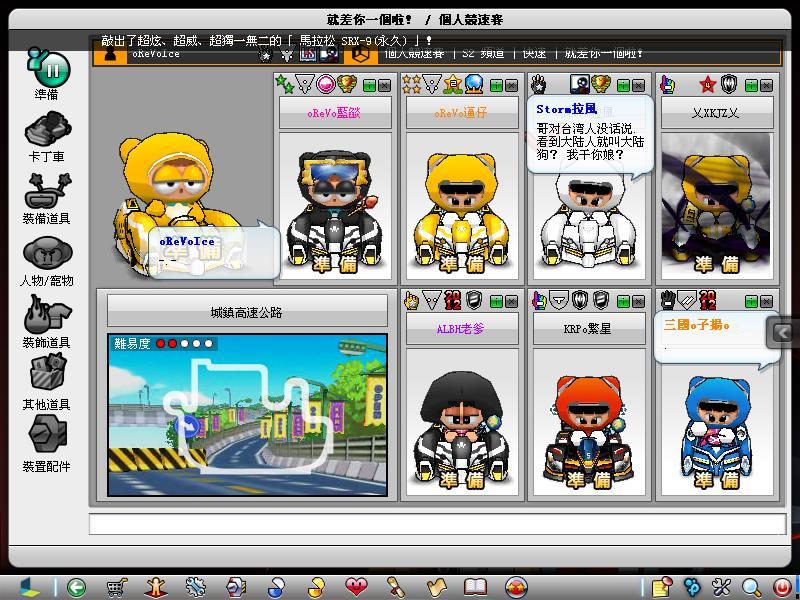Viewport: 800px width, 600px height.
Task: Click the blue capsule icon
Action: [276, 588]
